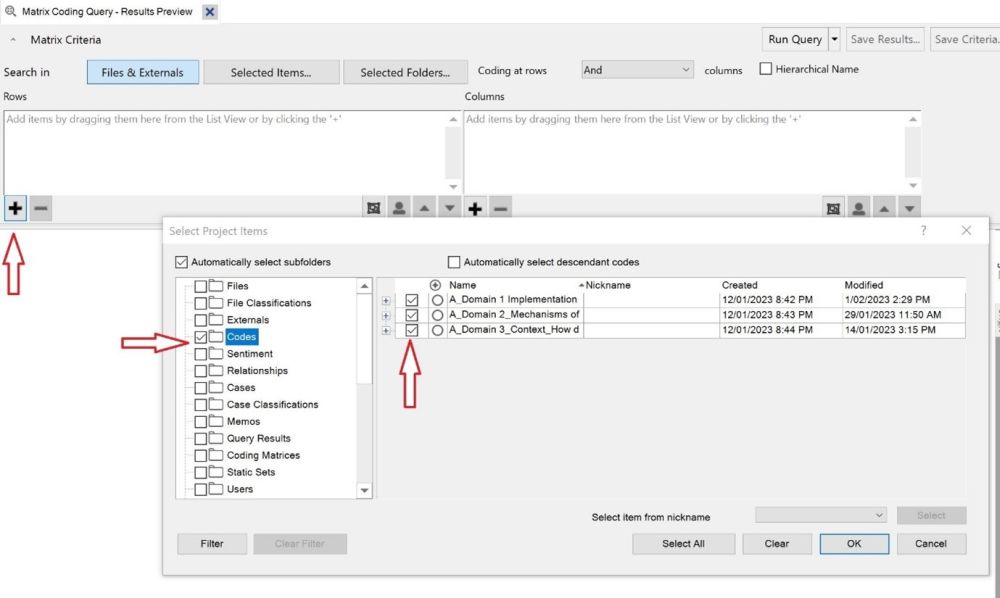Screen dimensions: 1000x598
Task: Uncheck the Codes folder checkbox
Action: coord(201,337)
